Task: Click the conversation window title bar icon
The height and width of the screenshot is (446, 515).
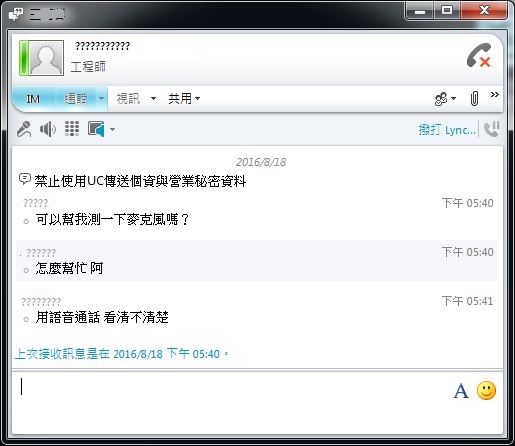Action: point(16,14)
